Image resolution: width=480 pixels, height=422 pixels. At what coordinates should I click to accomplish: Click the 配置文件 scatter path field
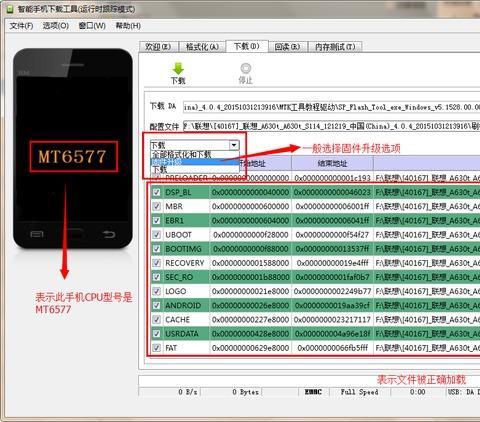click(331, 126)
